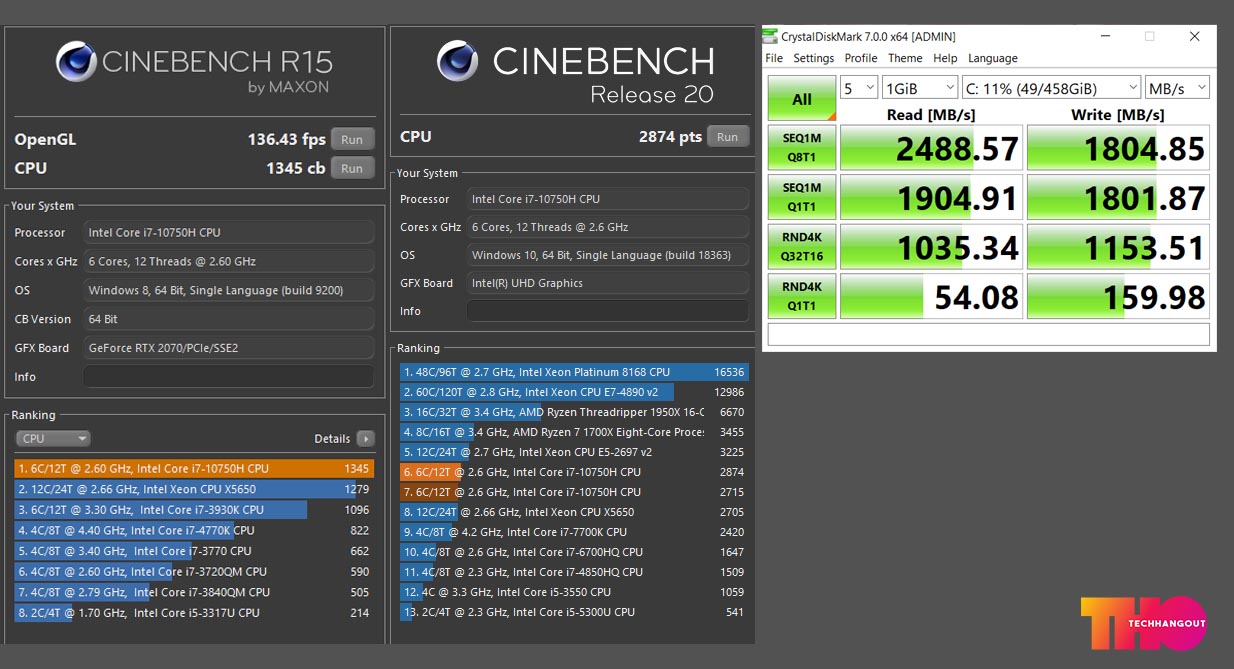Viewport: 1234px width, 669px height.
Task: Open the test count dropdown showing 5
Action: pos(859,88)
